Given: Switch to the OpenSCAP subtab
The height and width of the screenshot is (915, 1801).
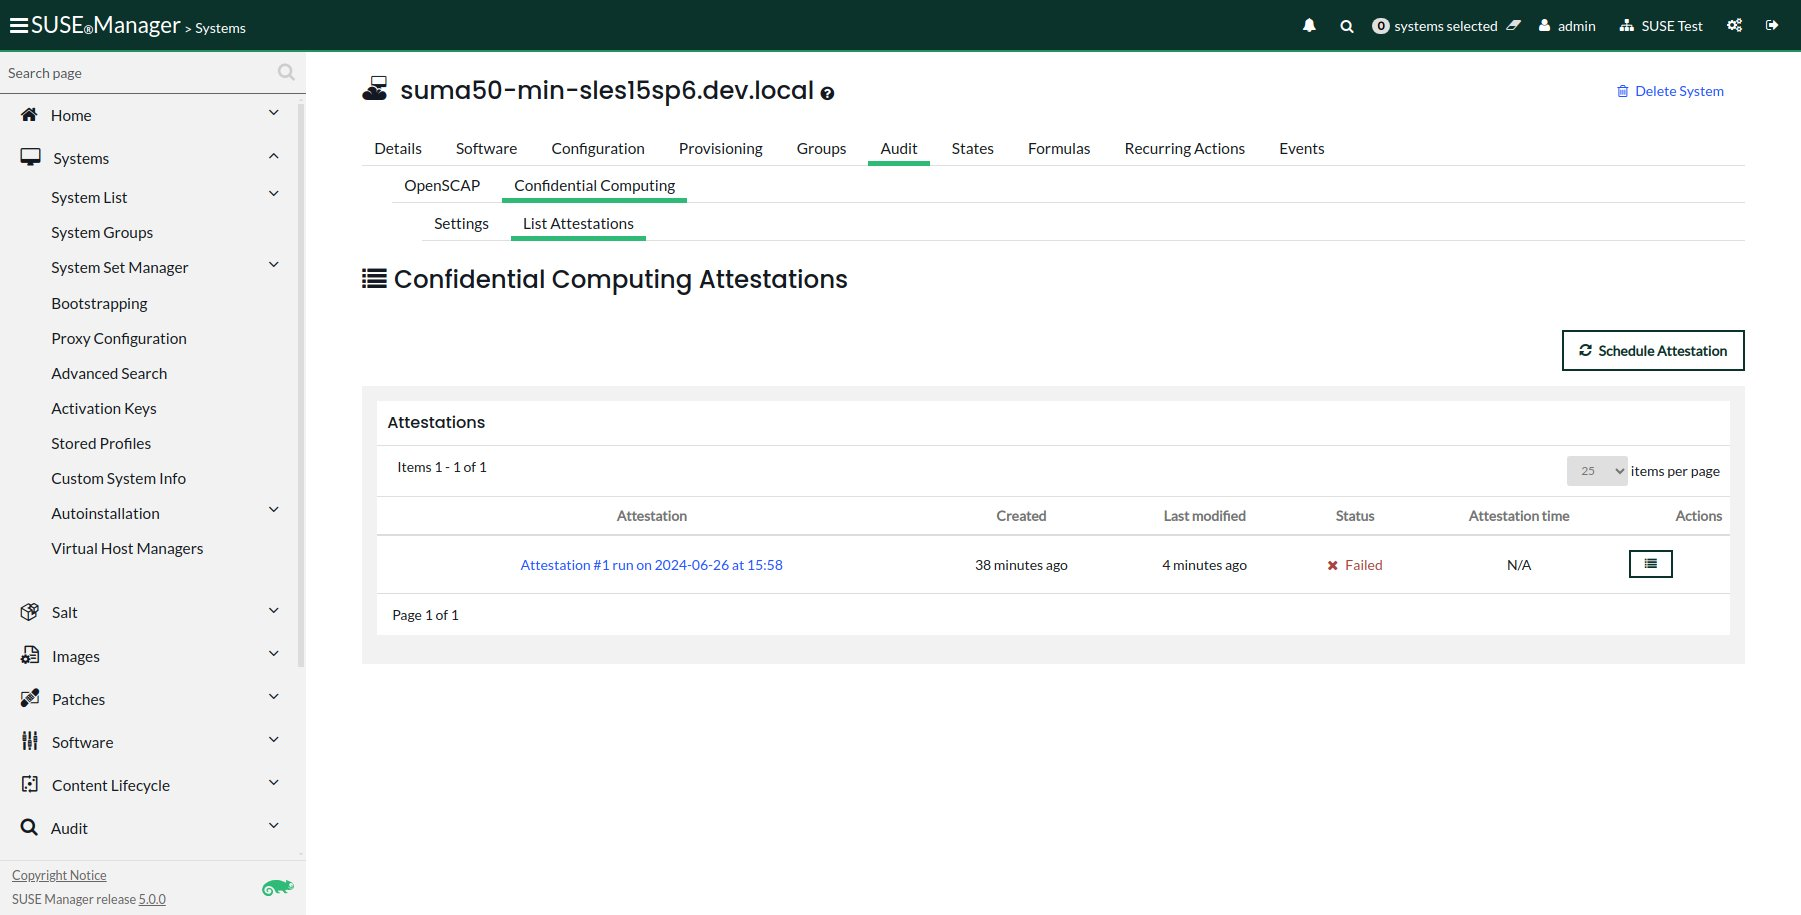Looking at the screenshot, I should coord(442,185).
